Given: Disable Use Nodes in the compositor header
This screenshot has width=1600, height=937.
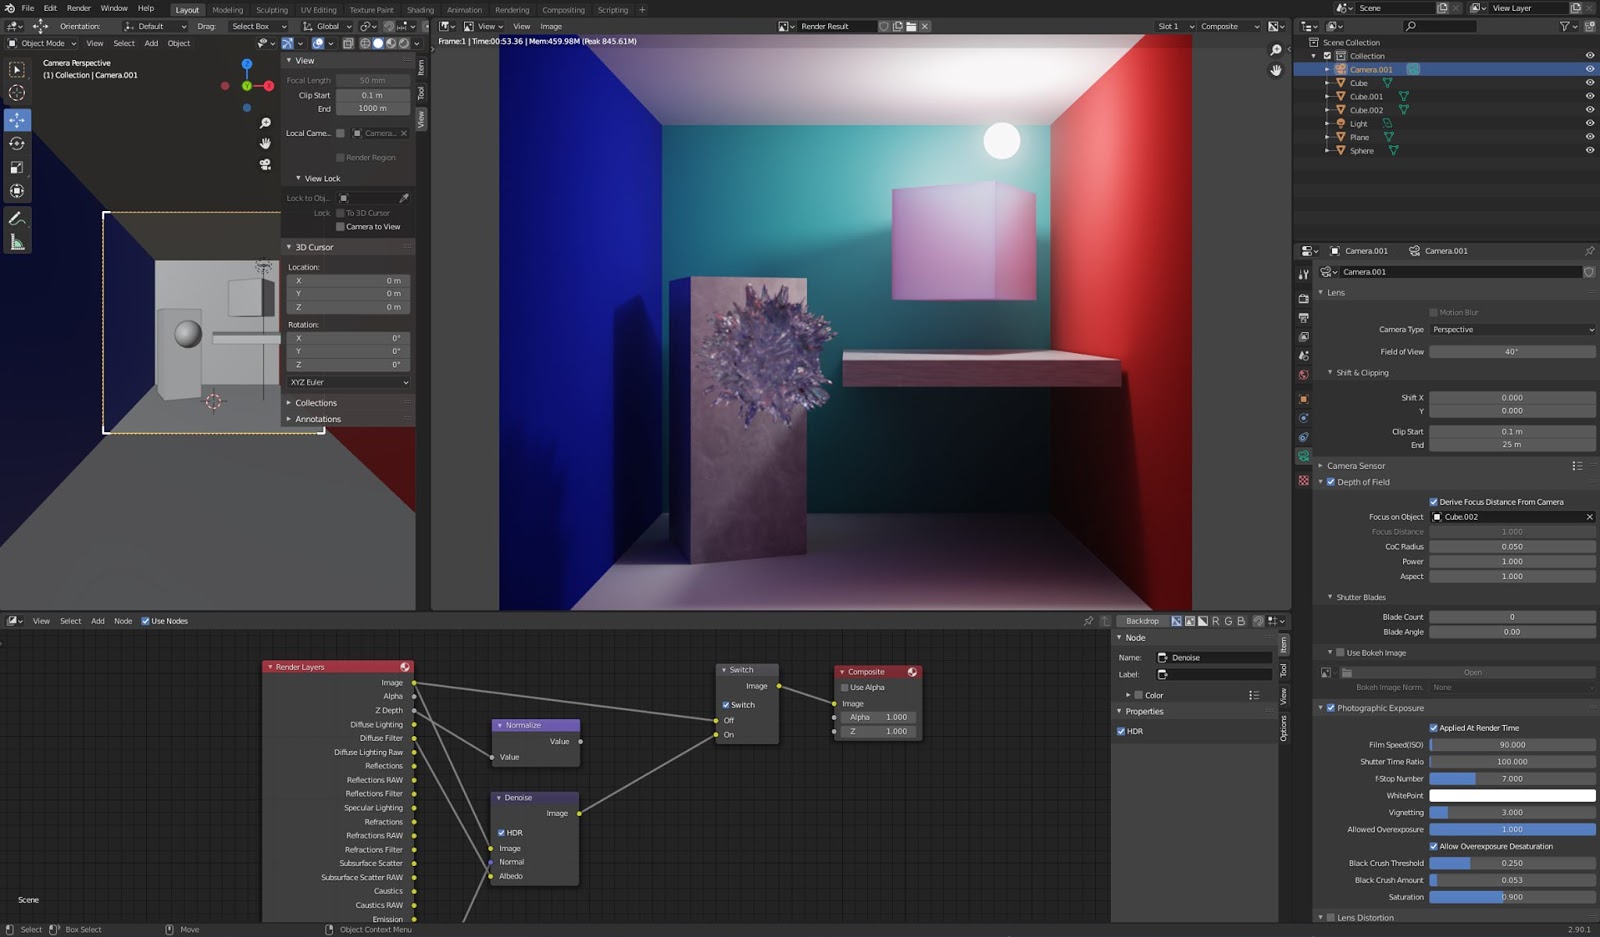Looking at the screenshot, I should 144,620.
